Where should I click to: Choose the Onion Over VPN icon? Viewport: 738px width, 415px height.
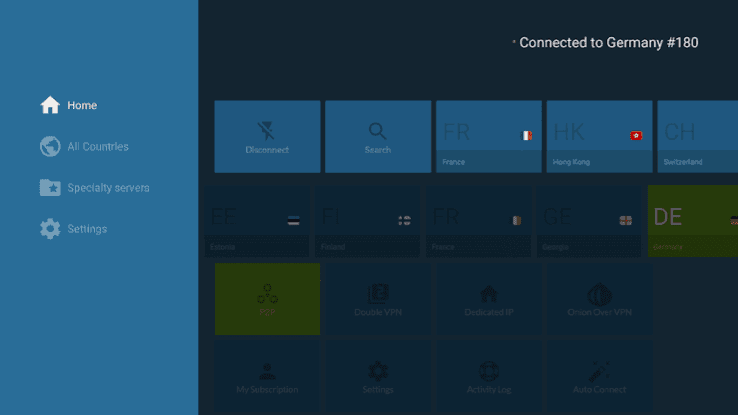click(x=599, y=294)
